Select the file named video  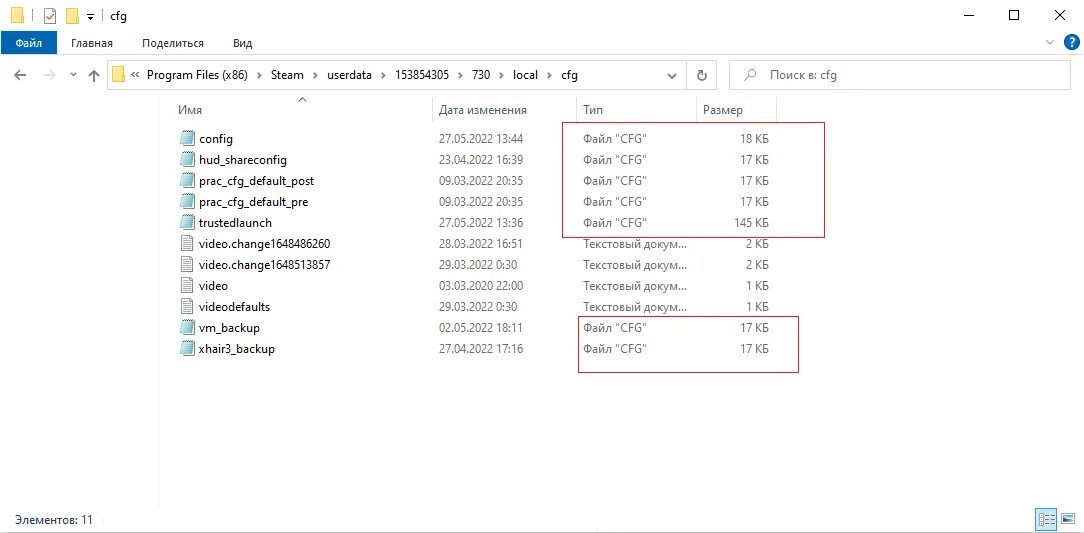pos(213,286)
